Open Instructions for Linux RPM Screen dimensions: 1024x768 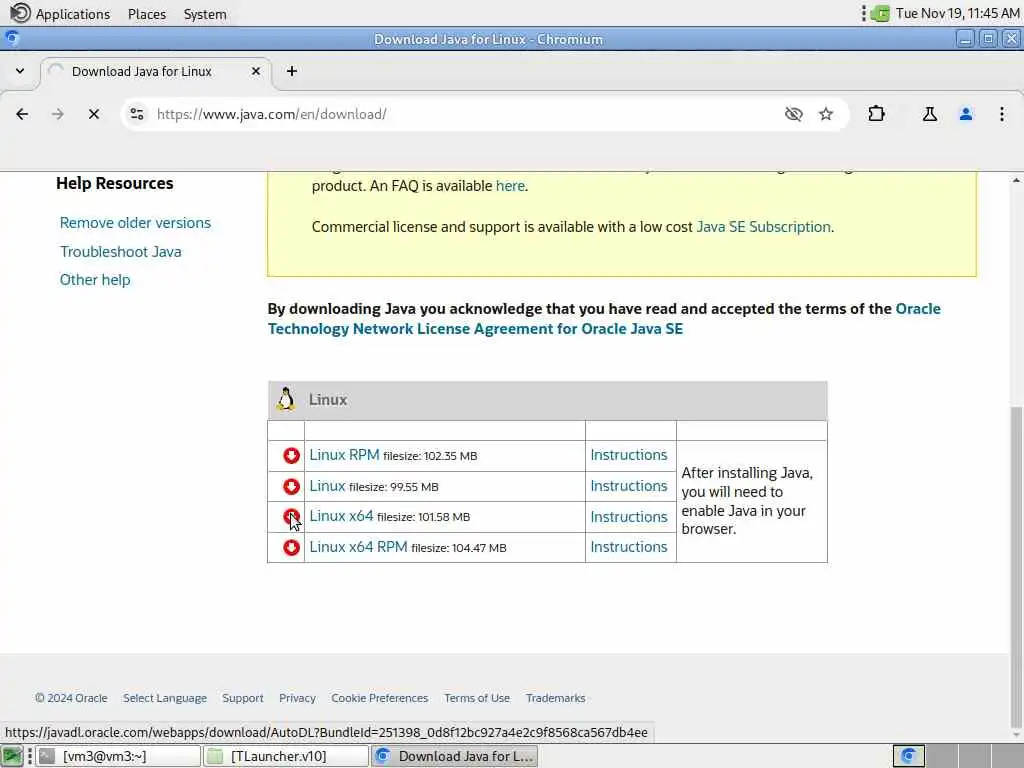629,455
